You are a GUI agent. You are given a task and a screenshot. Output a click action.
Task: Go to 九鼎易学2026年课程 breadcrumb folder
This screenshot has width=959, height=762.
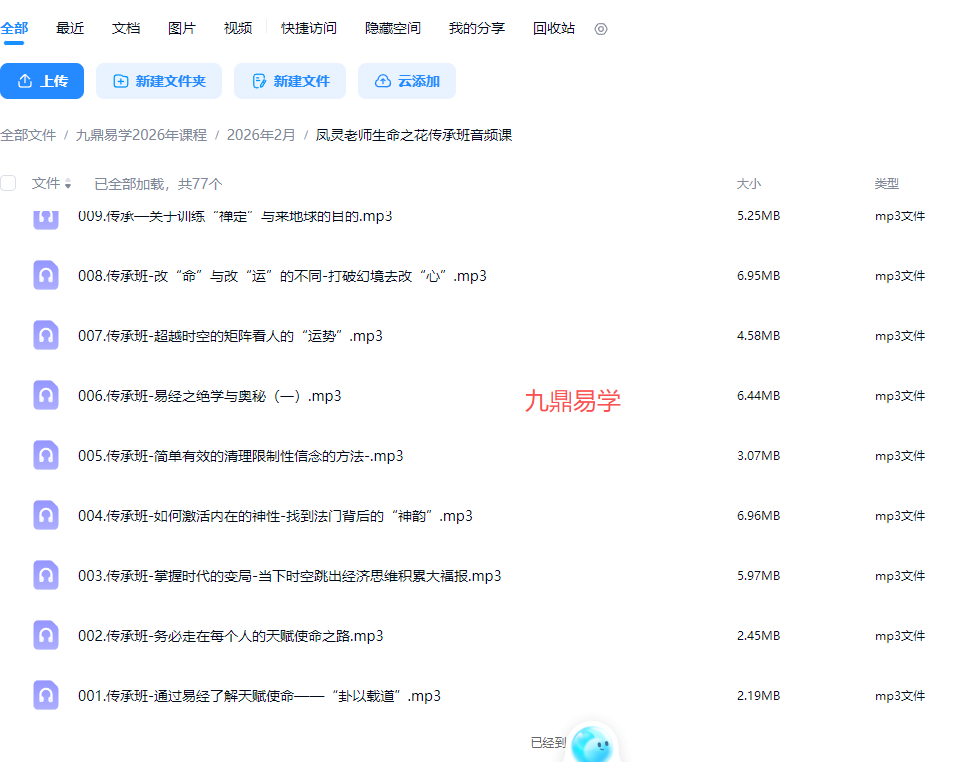coord(141,135)
